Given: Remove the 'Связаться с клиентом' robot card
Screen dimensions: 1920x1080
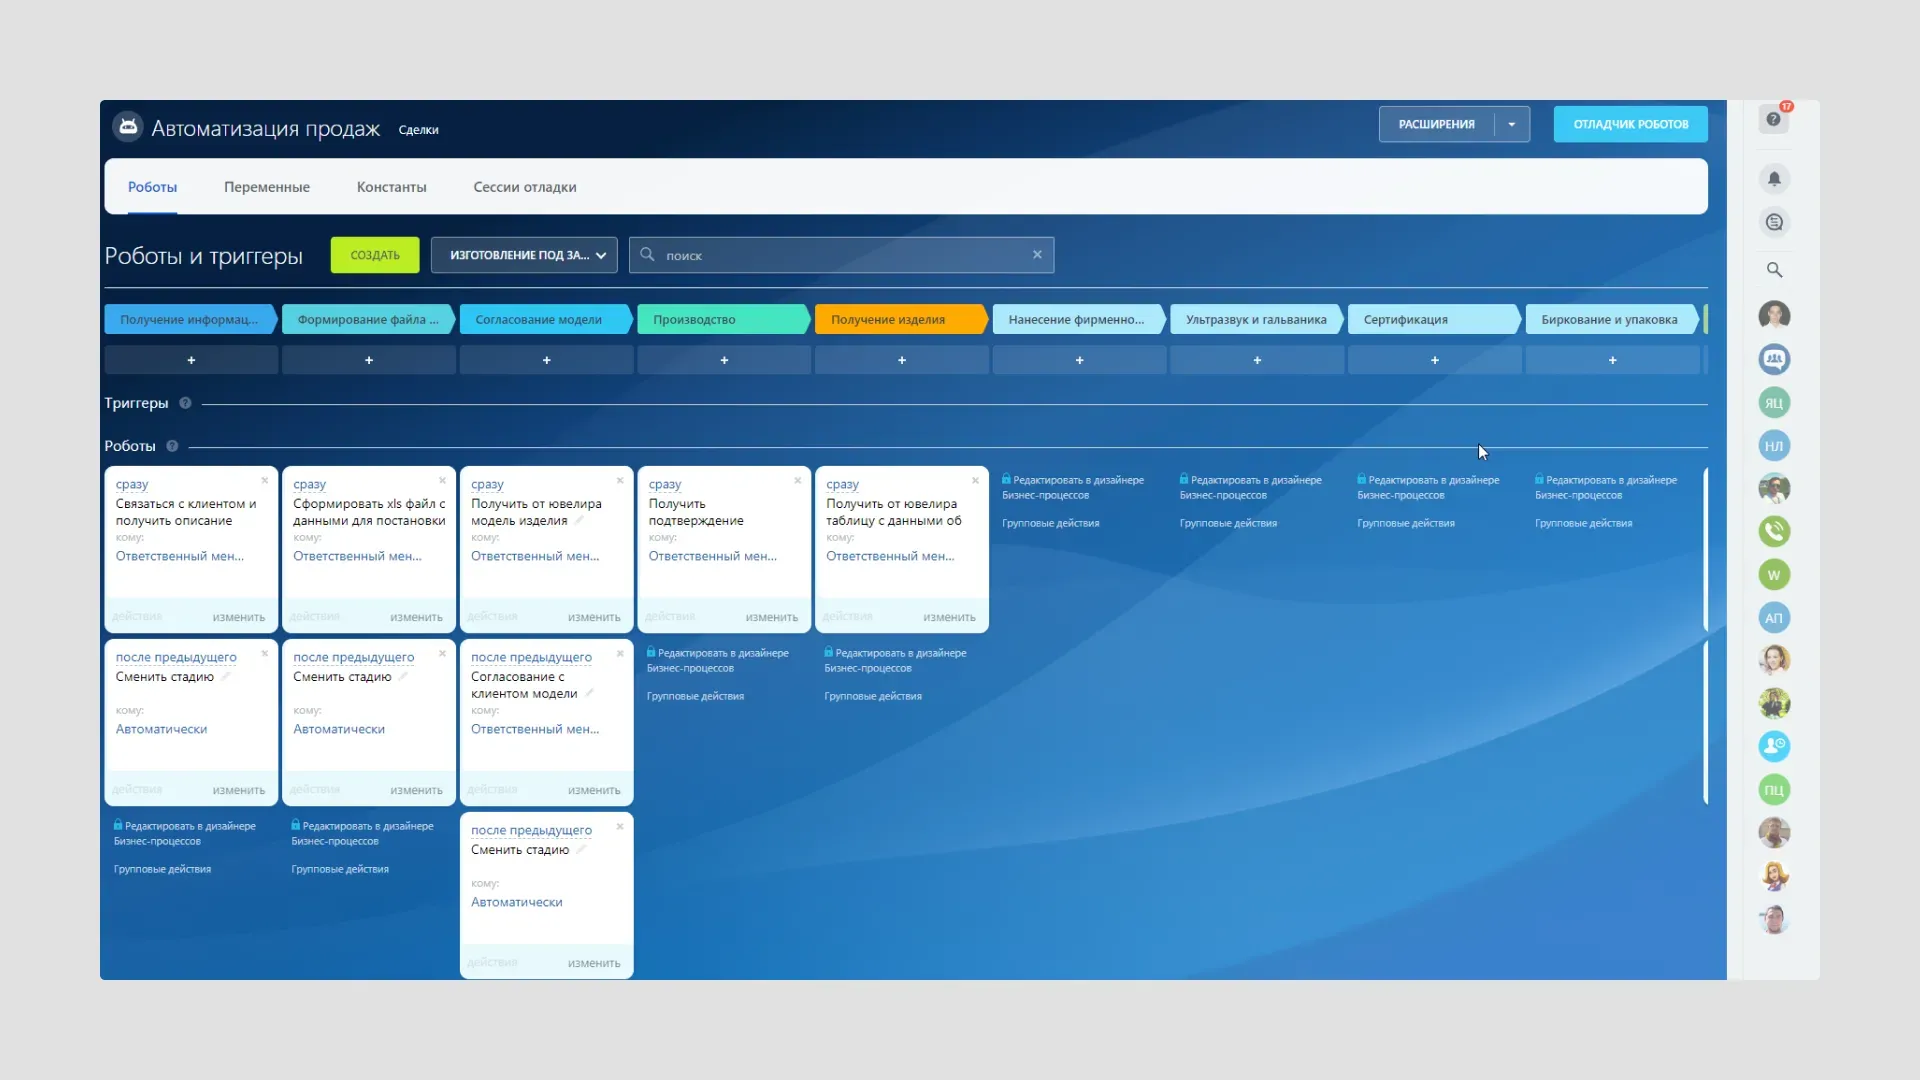Looking at the screenshot, I should coord(265,481).
